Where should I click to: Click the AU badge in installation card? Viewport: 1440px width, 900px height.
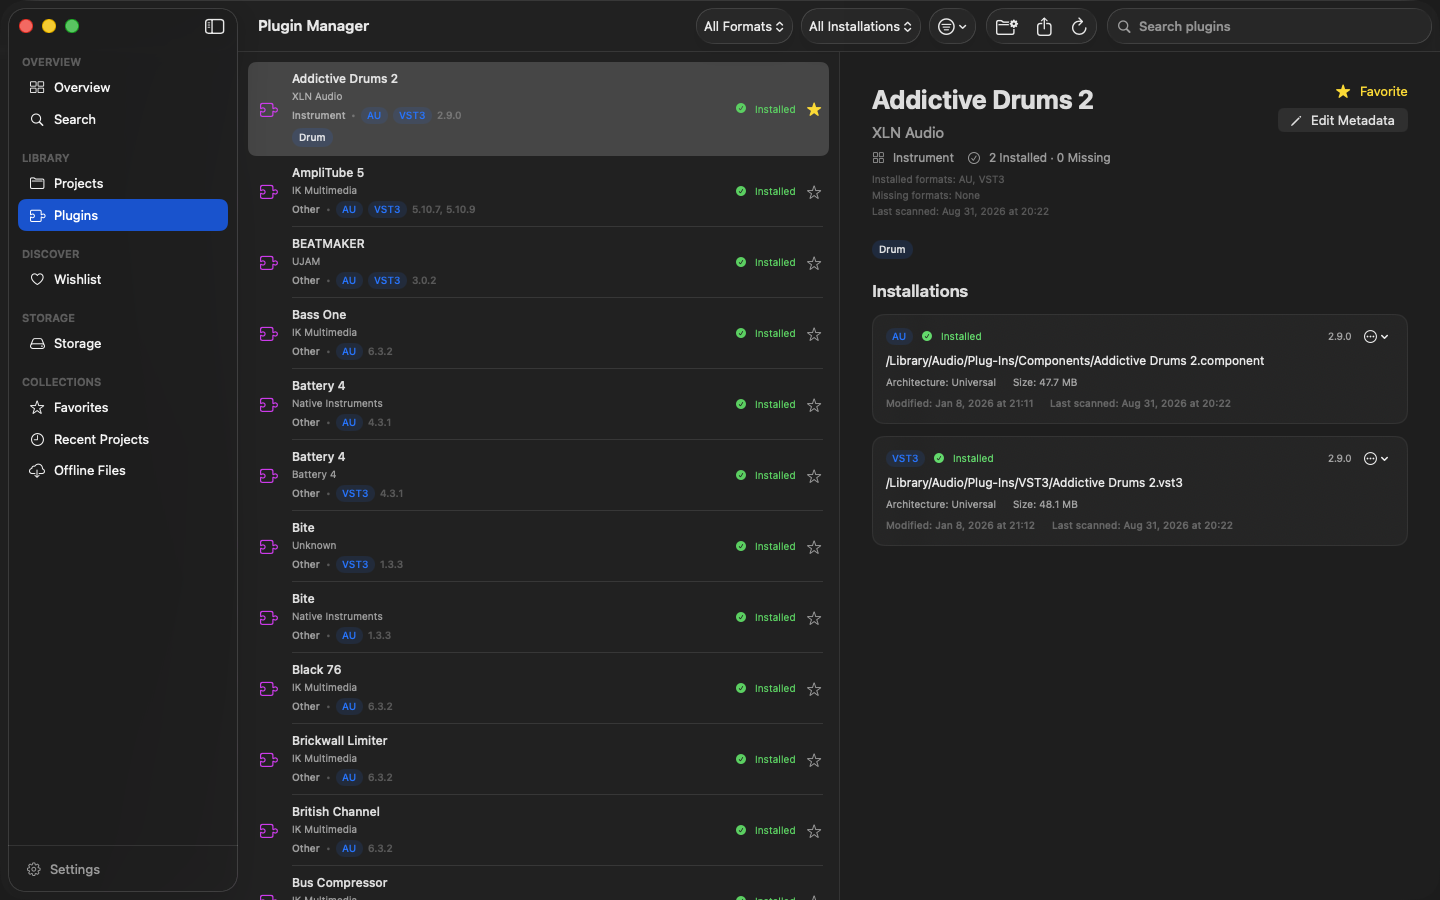[x=899, y=337]
